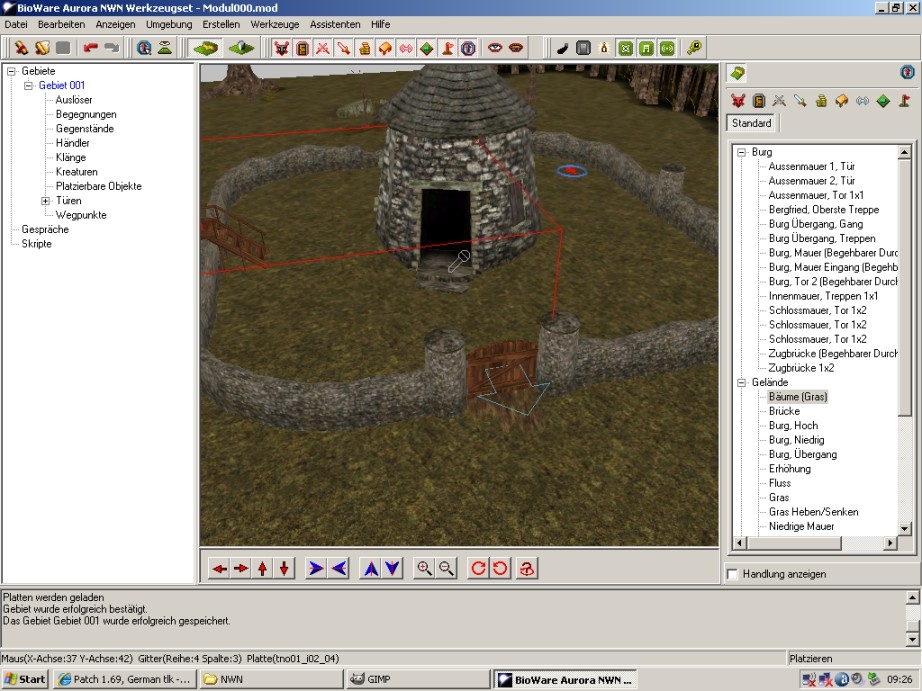Click the zoom out magnifier button
The height and width of the screenshot is (691, 922).
447,568
